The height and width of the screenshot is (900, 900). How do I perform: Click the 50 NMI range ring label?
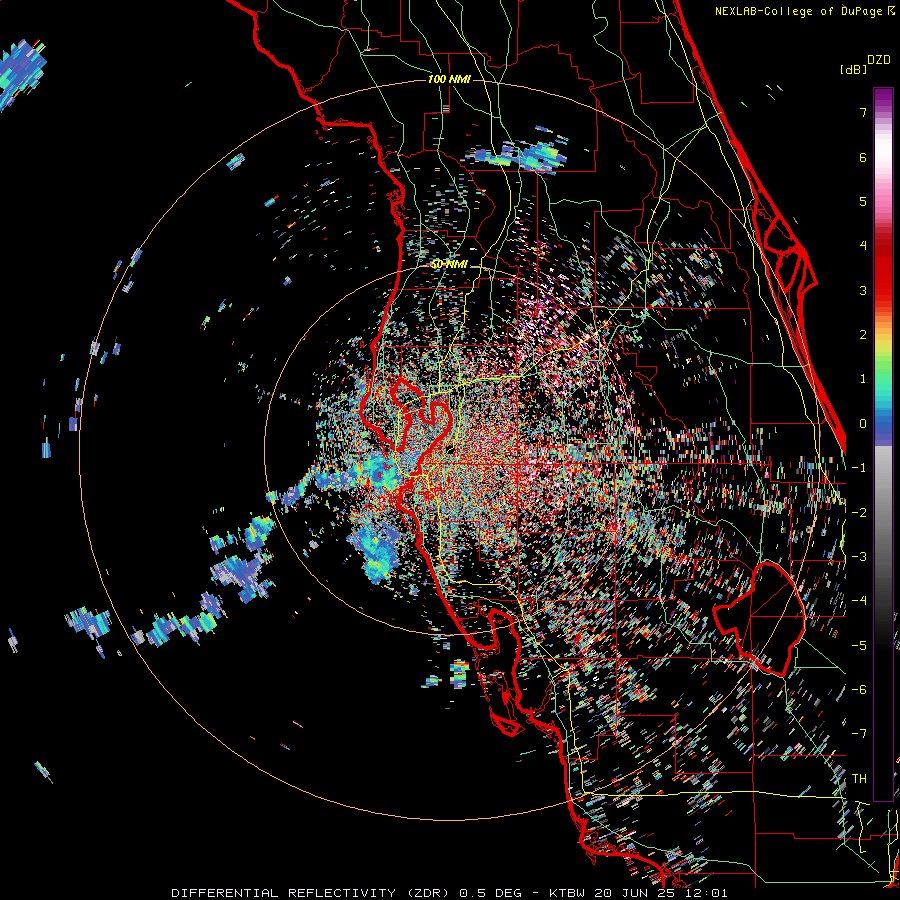click(x=449, y=265)
